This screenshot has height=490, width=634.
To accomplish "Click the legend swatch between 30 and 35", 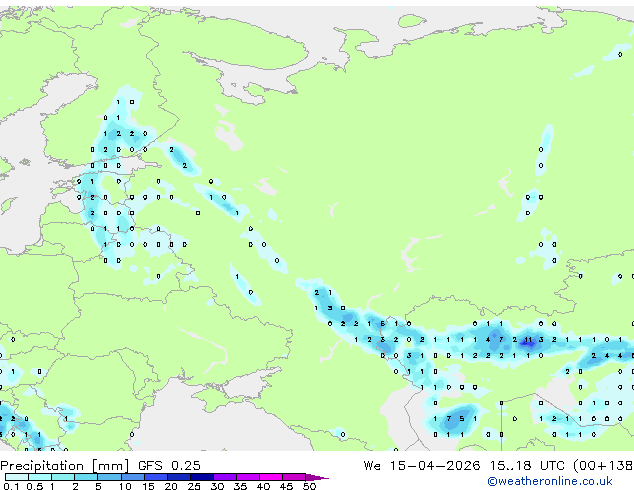I will tap(225, 477).
